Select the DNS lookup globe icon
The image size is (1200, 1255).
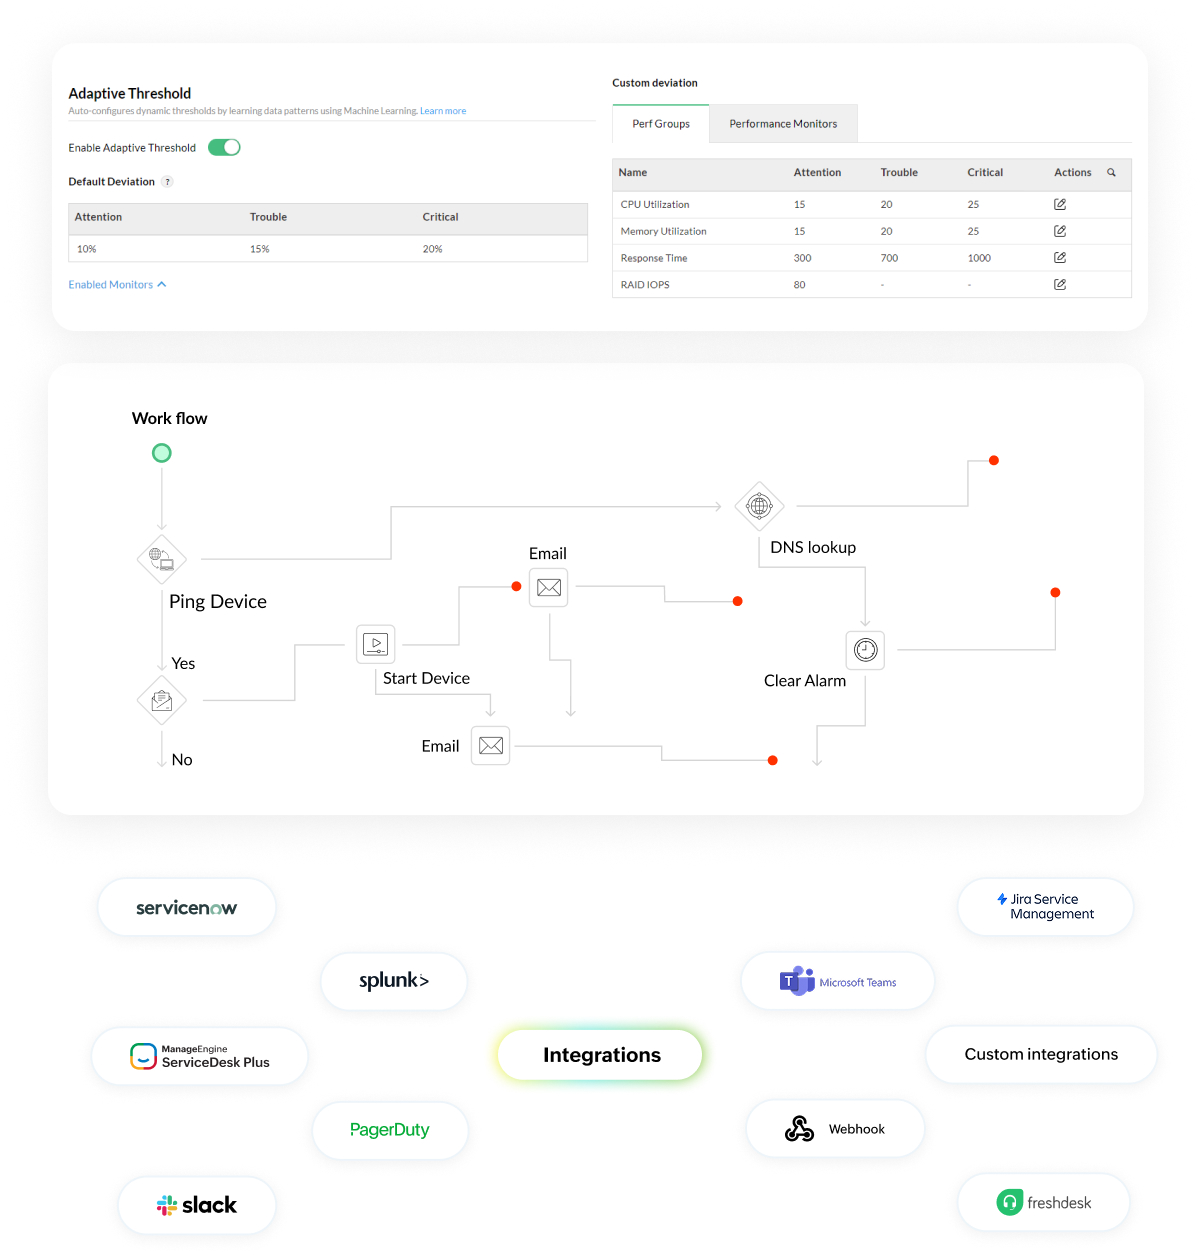(x=760, y=507)
